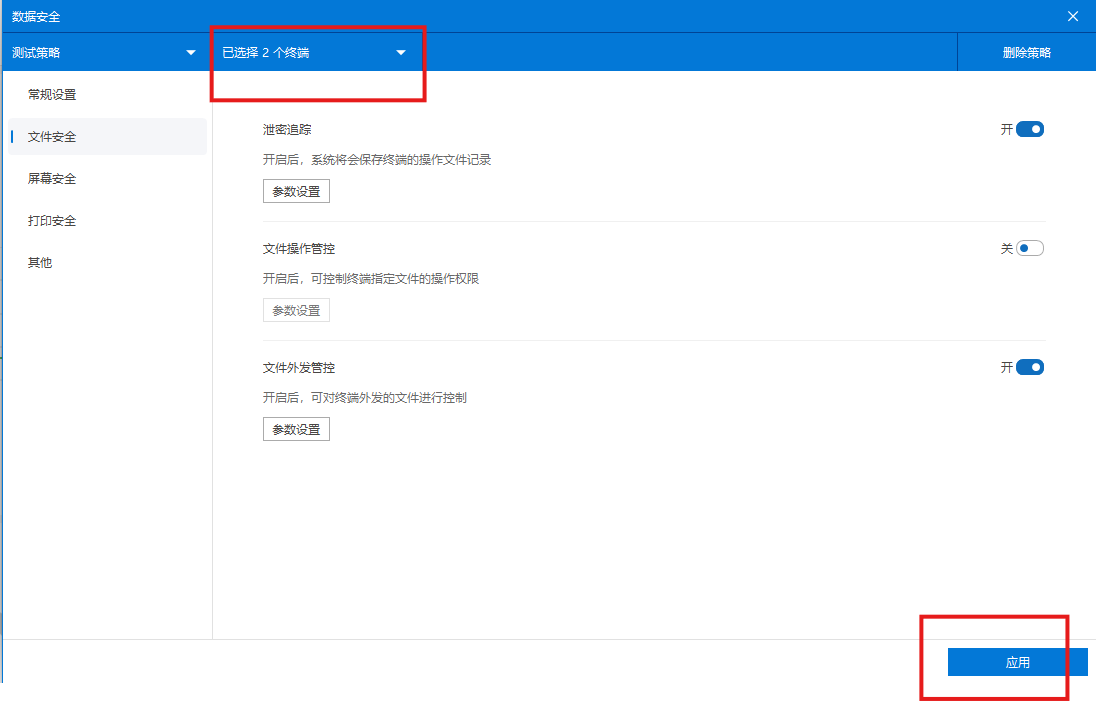Go to the 其他 section
This screenshot has width=1096, height=701.
click(x=40, y=262)
